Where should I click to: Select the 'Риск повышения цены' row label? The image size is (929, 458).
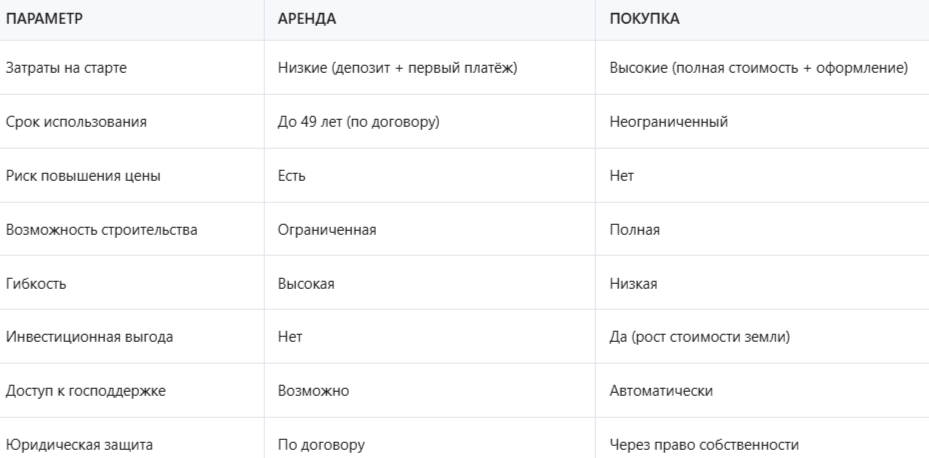pyautogui.click(x=83, y=176)
